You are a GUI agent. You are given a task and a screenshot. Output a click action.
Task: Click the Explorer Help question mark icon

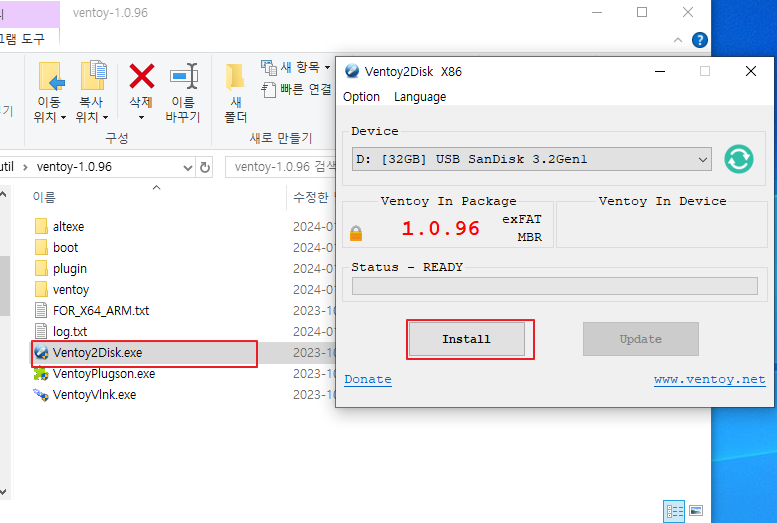tap(699, 40)
